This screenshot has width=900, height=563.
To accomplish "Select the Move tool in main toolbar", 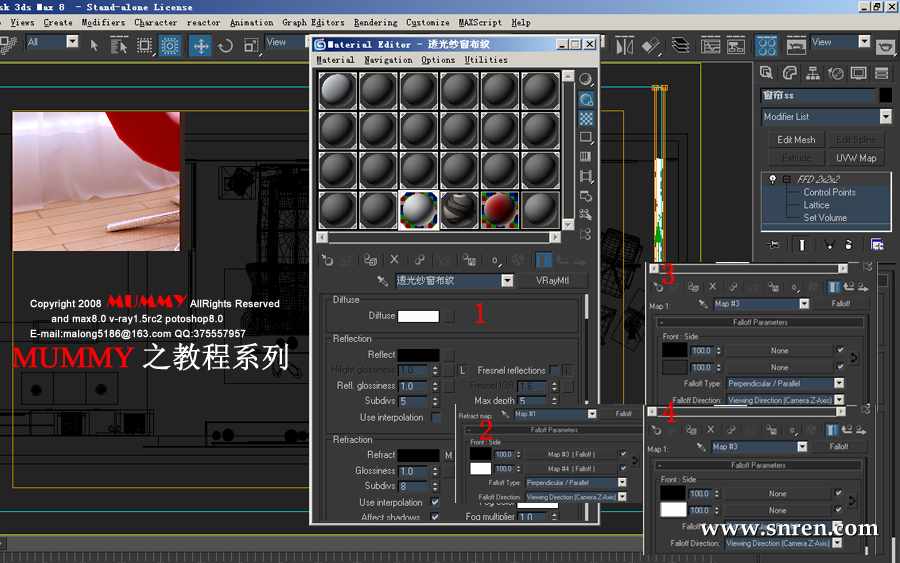I will point(200,45).
